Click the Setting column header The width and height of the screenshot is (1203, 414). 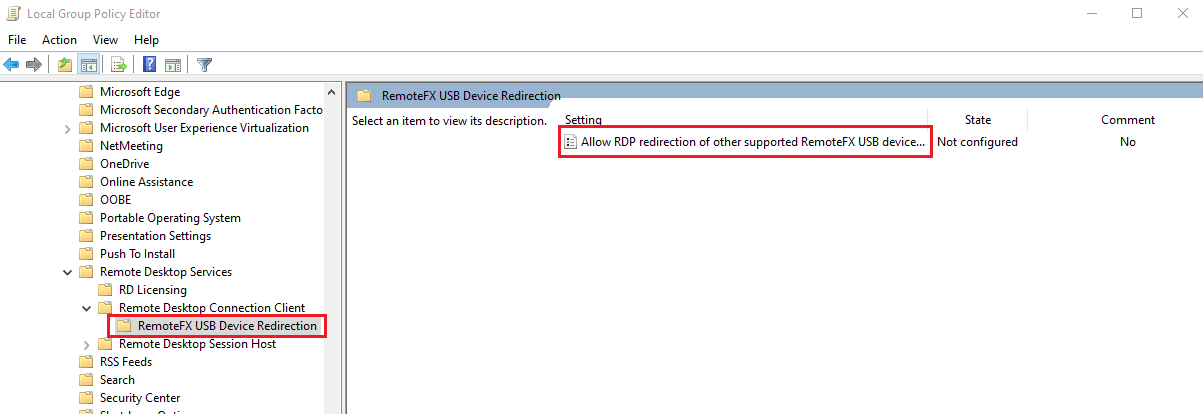coord(583,120)
